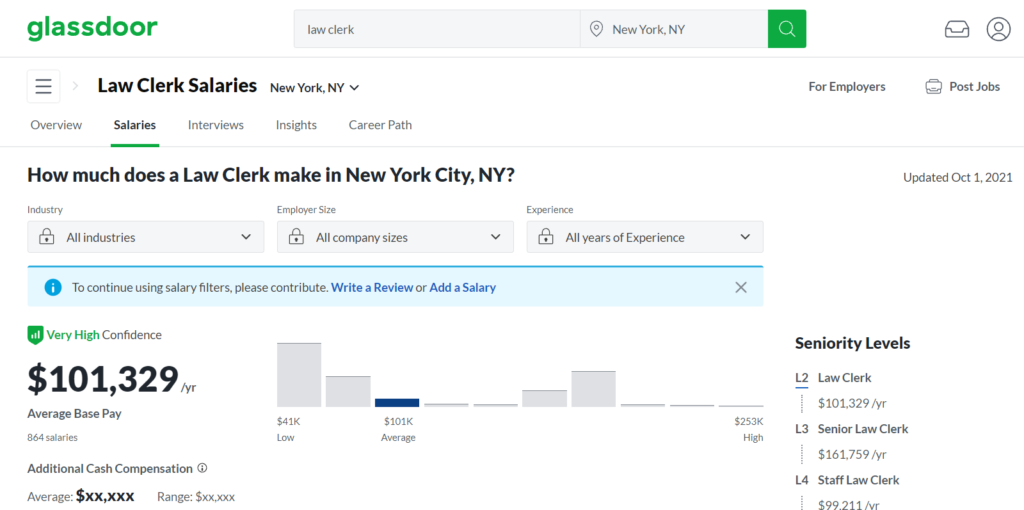Click the Add a Salary link
The height and width of the screenshot is (510, 1024).
pos(462,287)
